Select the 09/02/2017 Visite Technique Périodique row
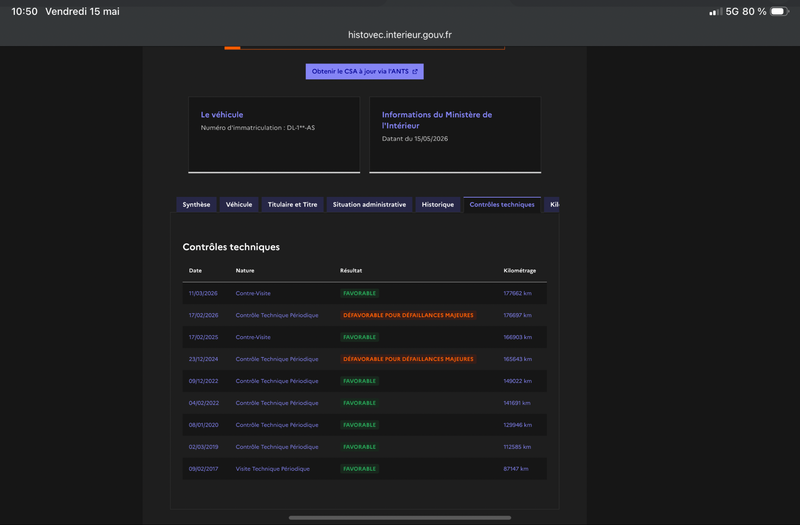 tap(364, 469)
